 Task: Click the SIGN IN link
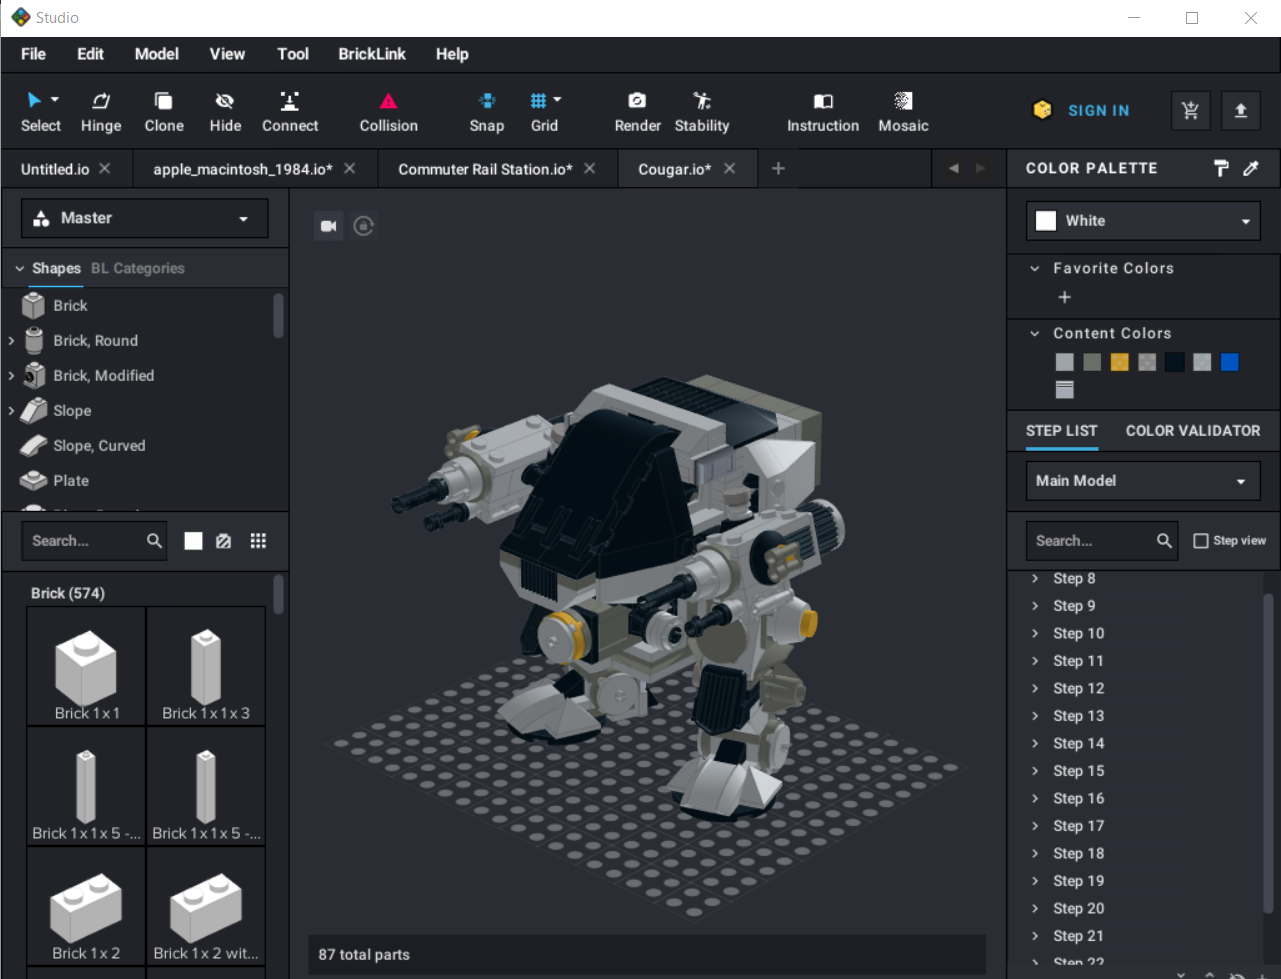click(1098, 111)
